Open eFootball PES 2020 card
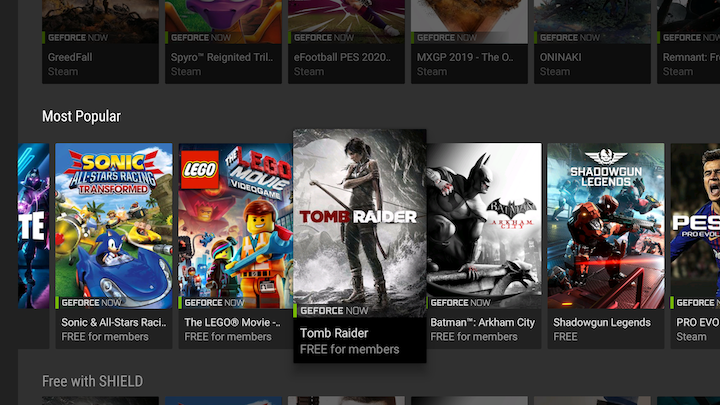This screenshot has height=405, width=720. click(x=346, y=42)
